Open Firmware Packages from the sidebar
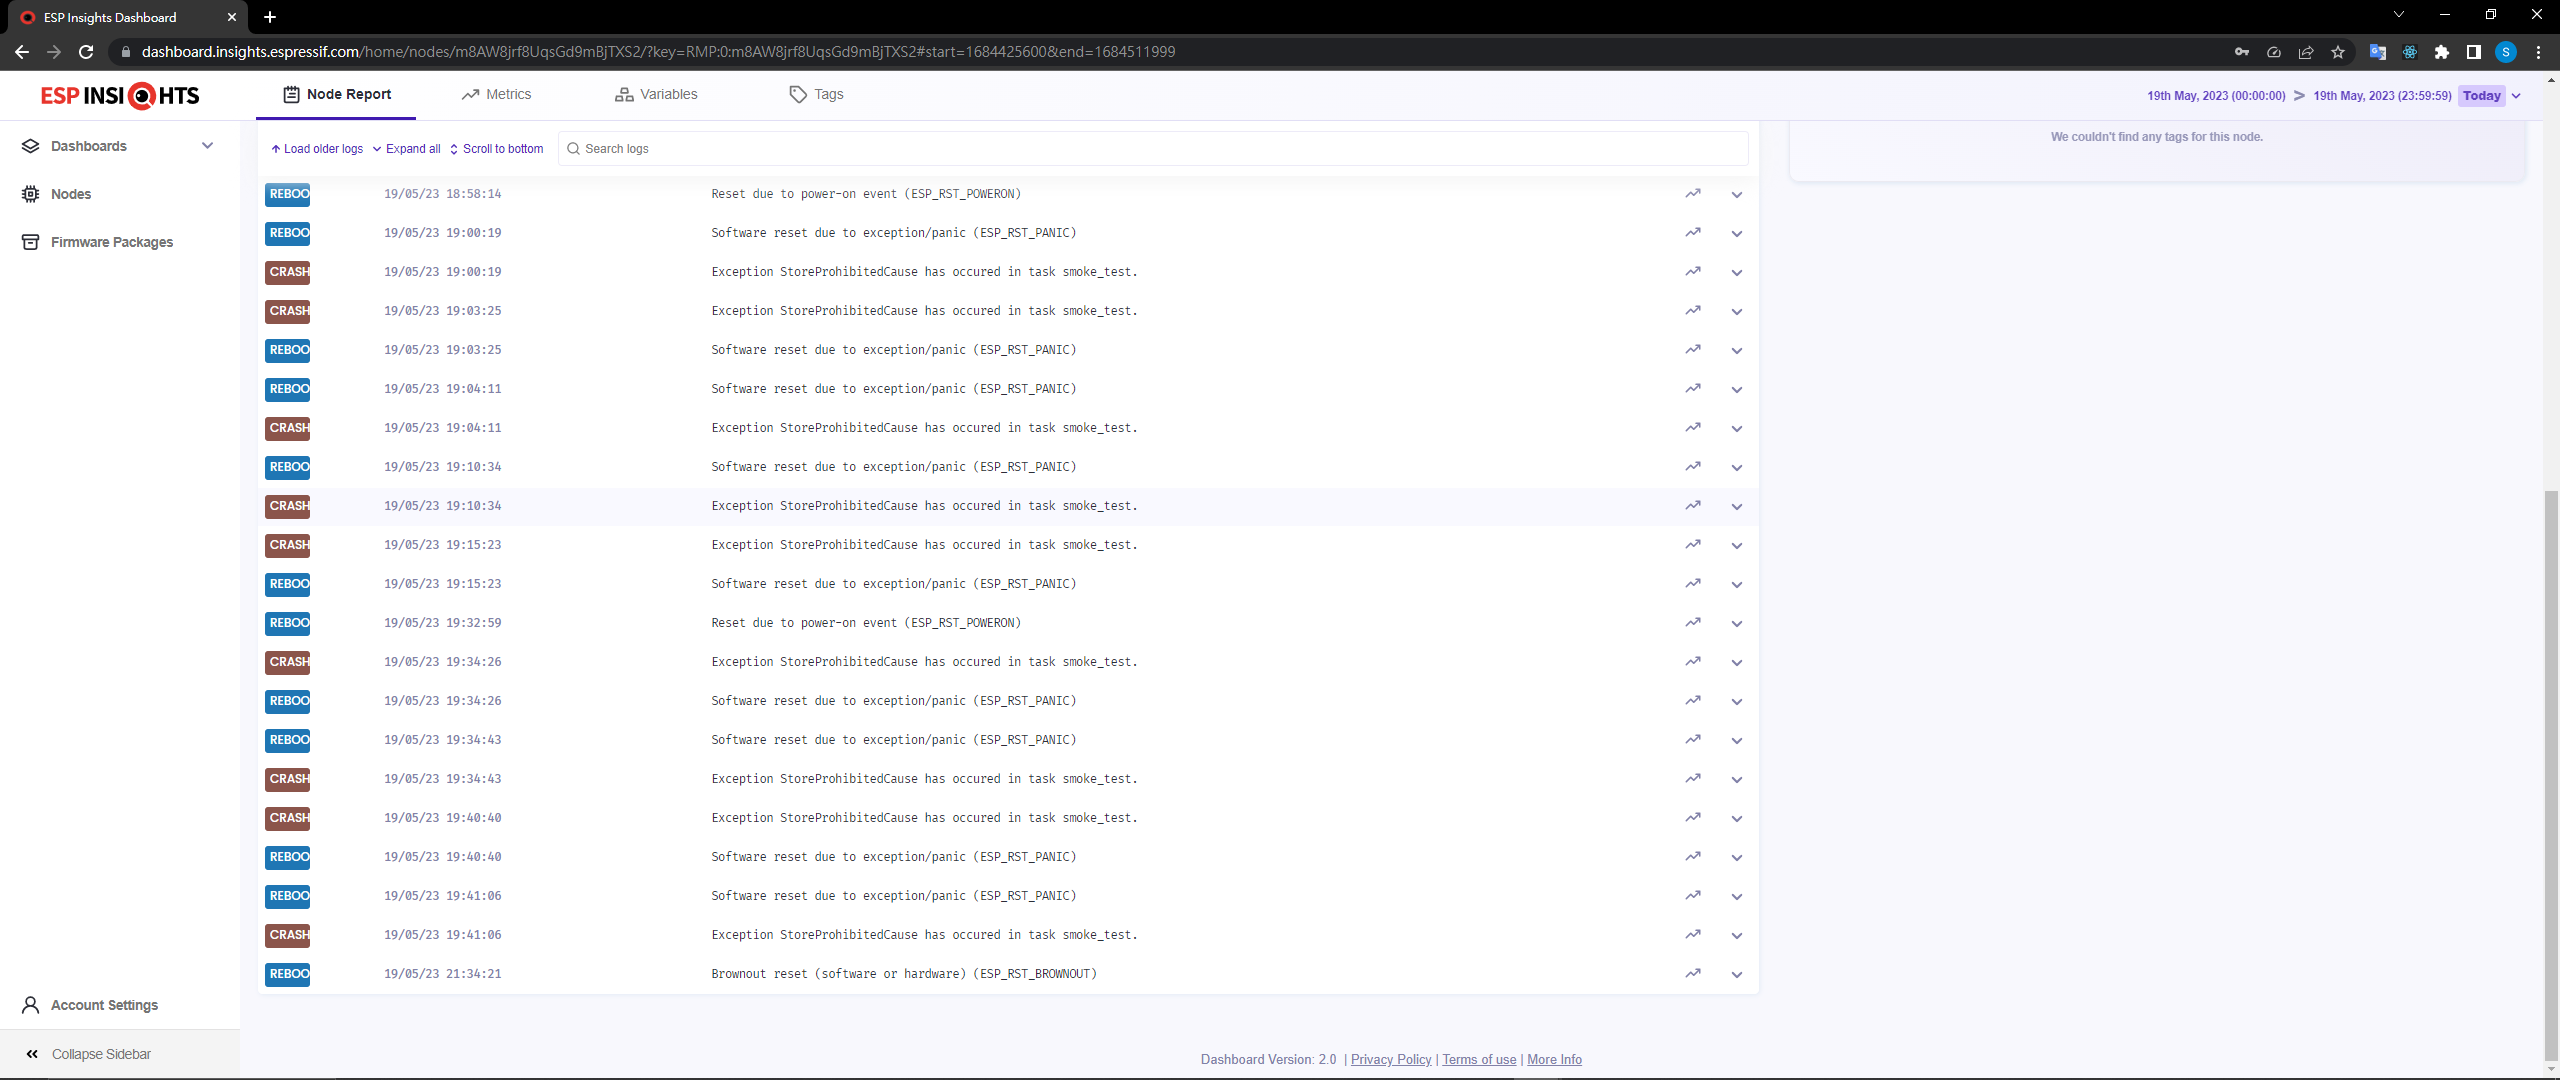2560x1080 pixels. (112, 242)
